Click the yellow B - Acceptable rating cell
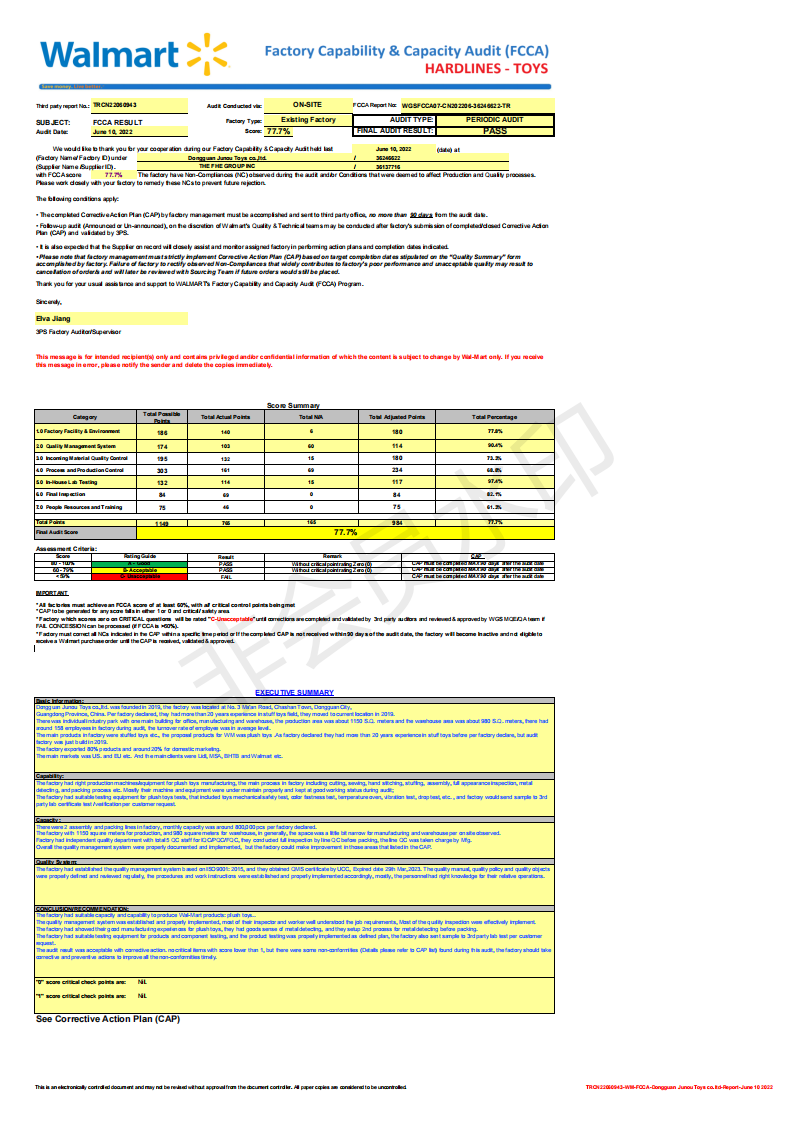794x1123 pixels. click(140, 570)
